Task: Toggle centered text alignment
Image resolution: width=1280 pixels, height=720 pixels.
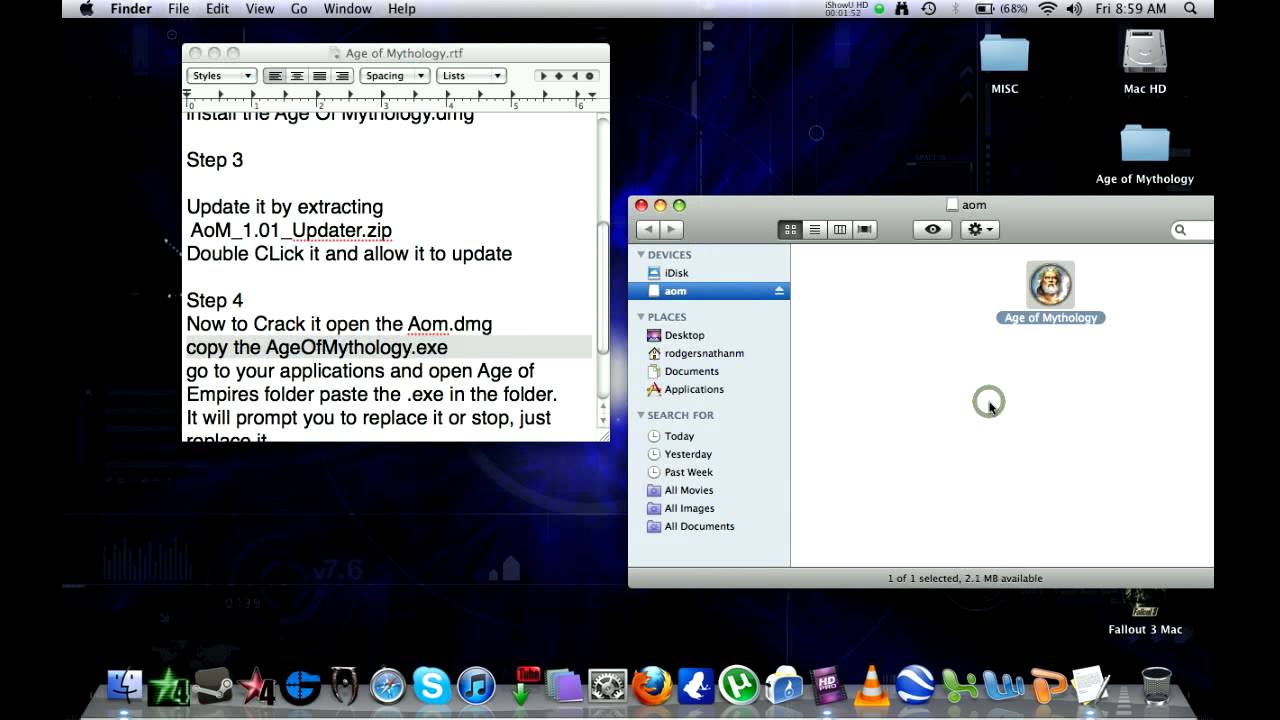Action: click(297, 75)
